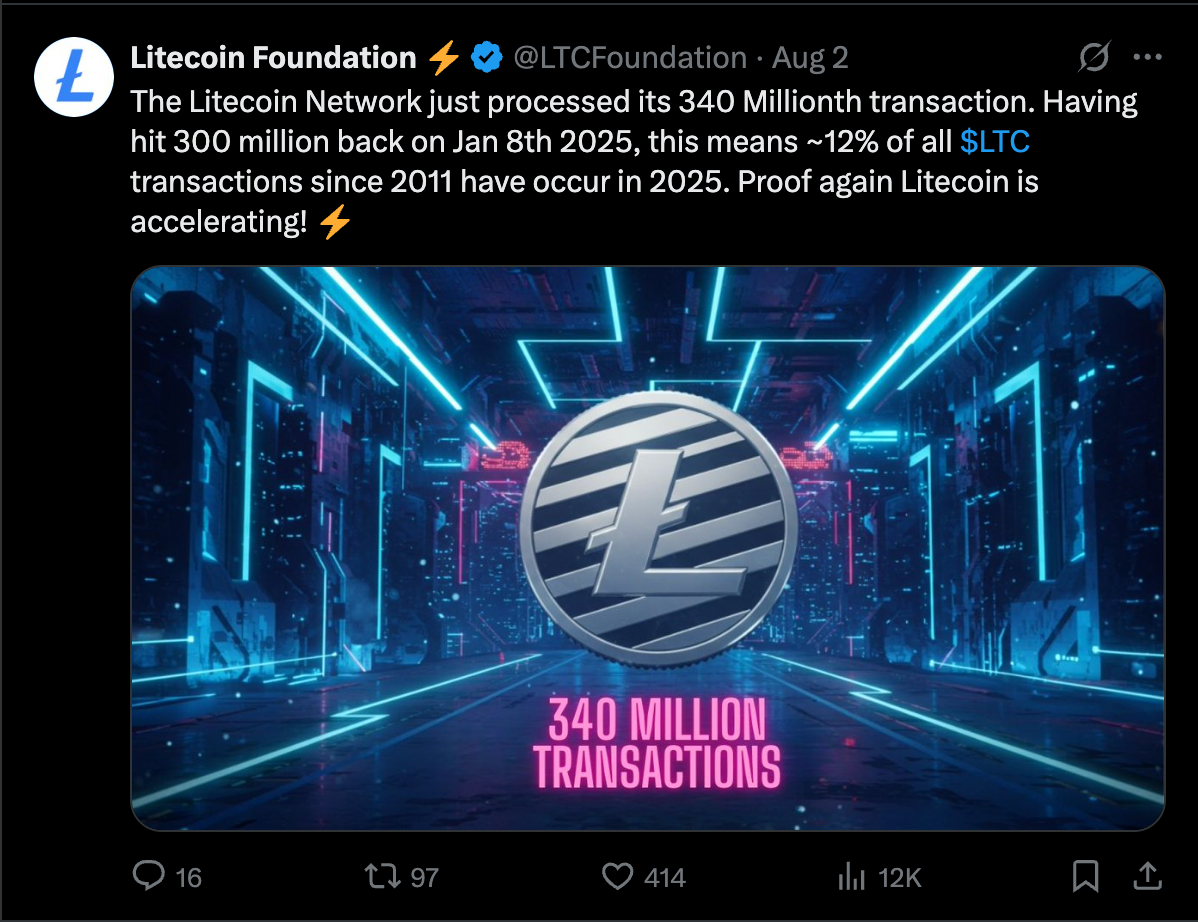The width and height of the screenshot is (1198, 922).
Task: Click the repost icon
Action: pos(383,877)
